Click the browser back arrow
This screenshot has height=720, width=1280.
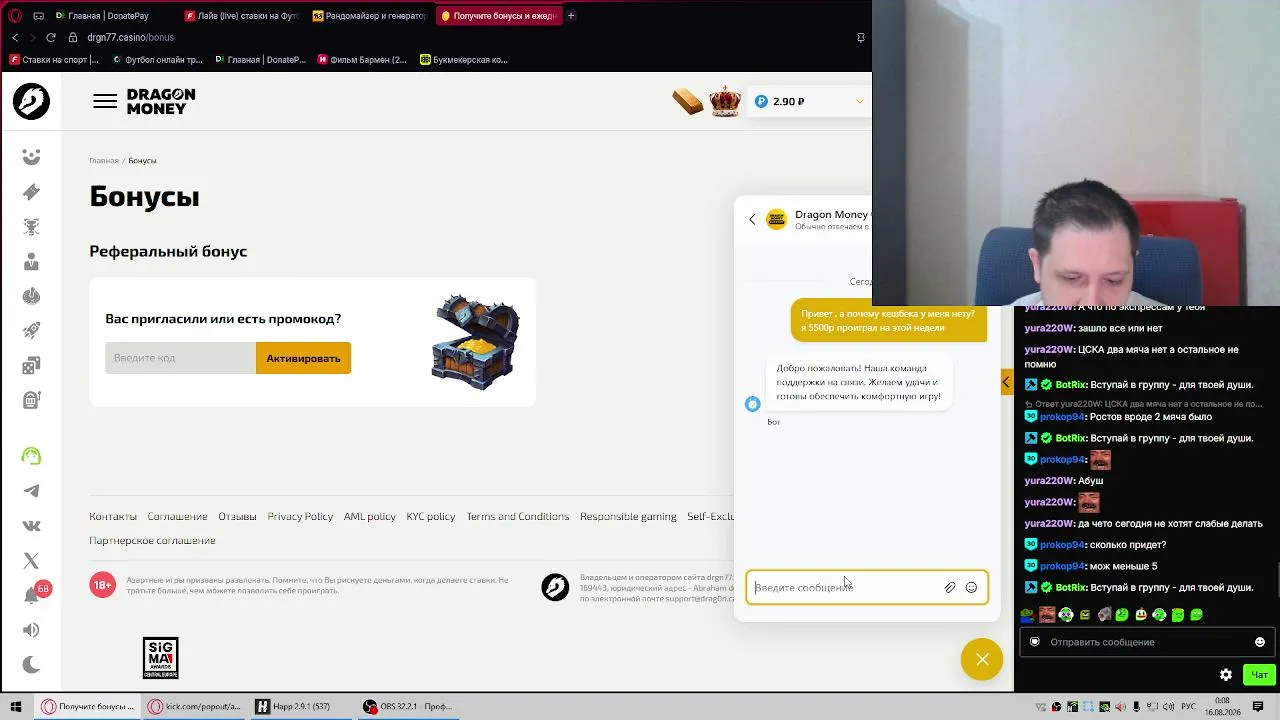point(15,38)
